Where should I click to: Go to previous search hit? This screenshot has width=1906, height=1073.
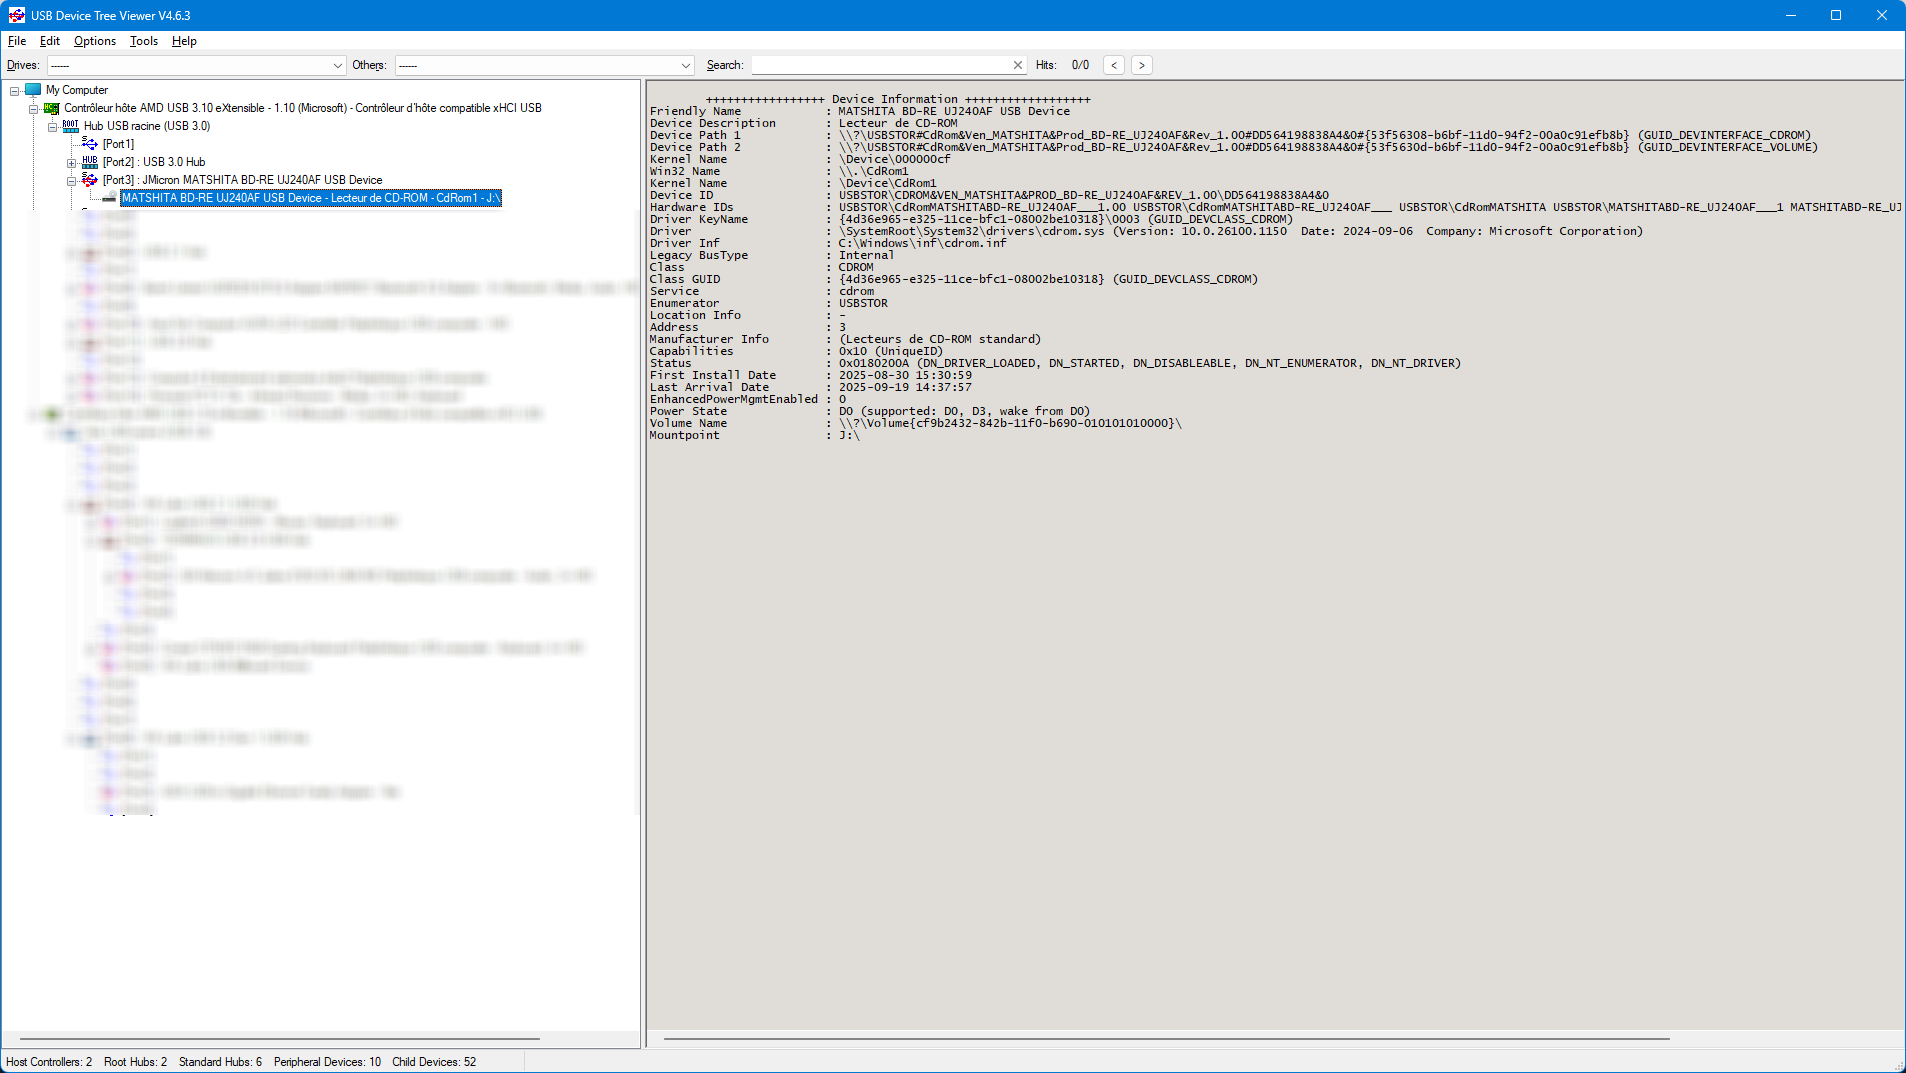tap(1114, 65)
